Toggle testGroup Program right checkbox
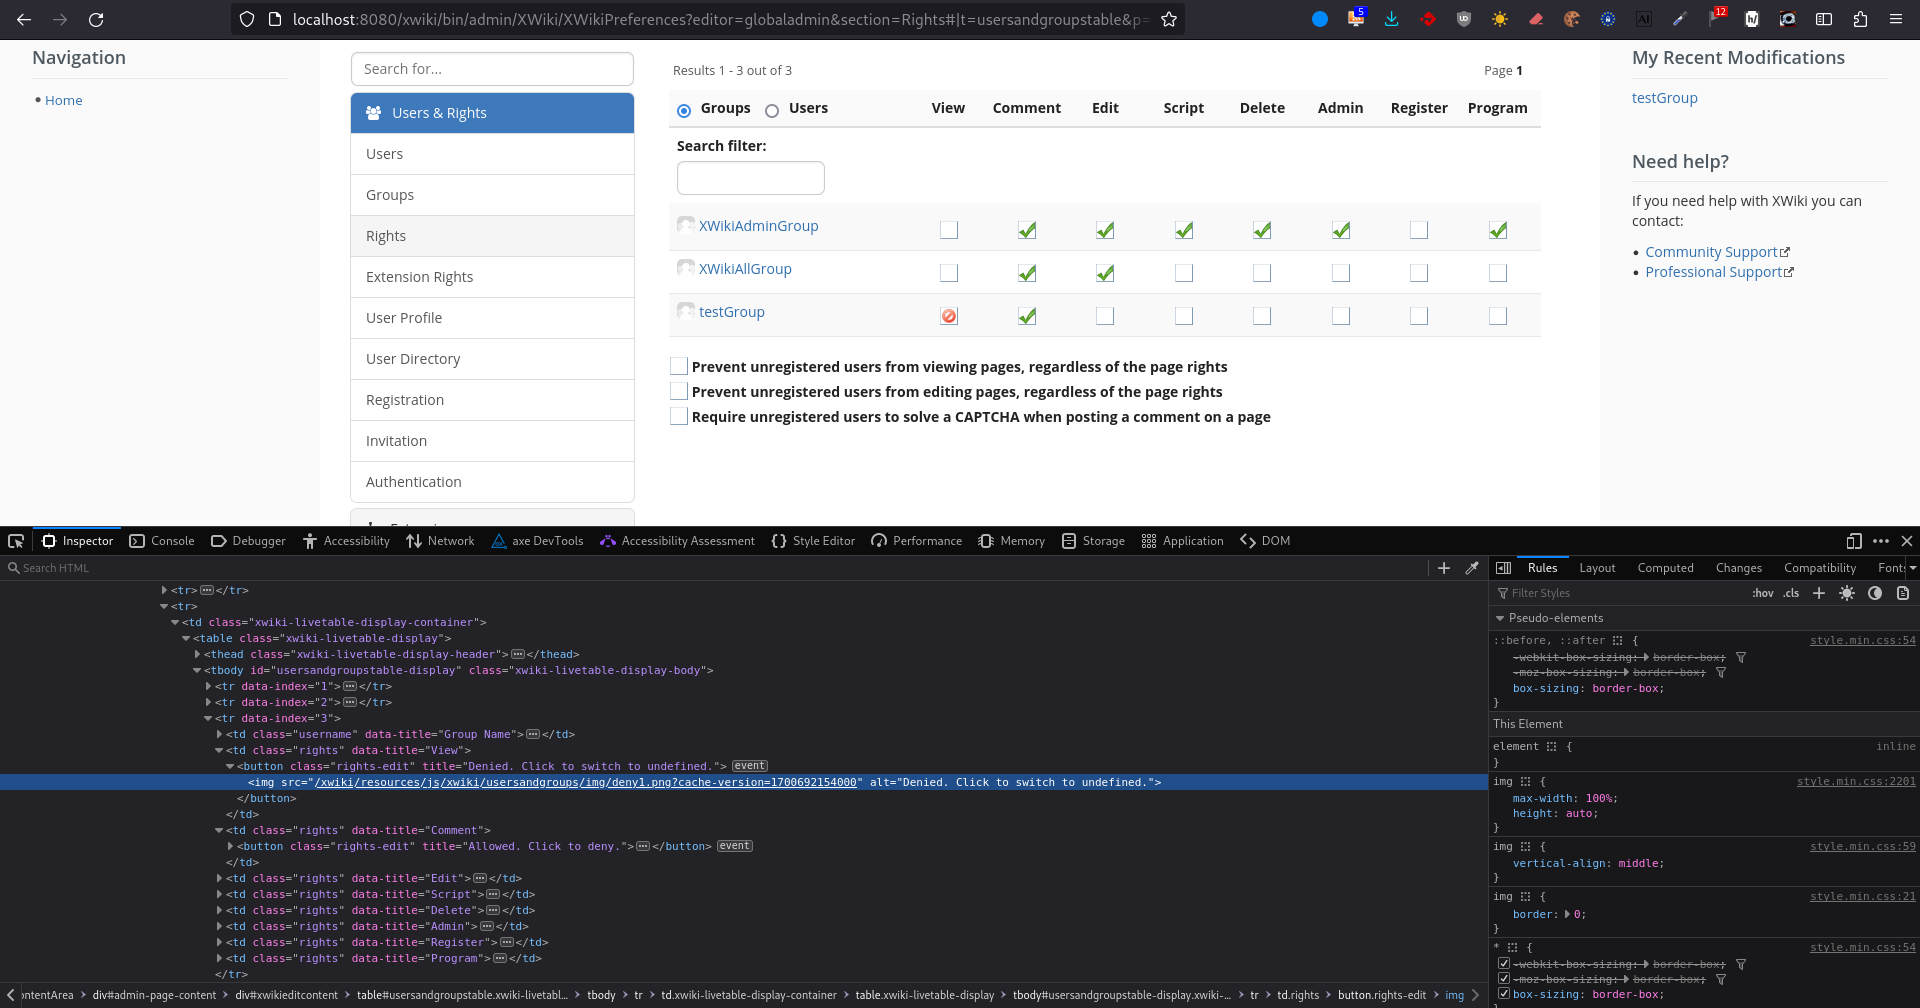The image size is (1920, 1008). [x=1498, y=316]
